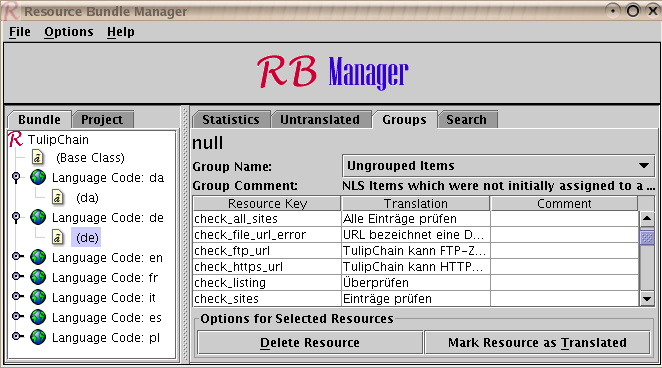Select the check_https_url resource key
Screen dimensions: 662x368
(x=267, y=267)
